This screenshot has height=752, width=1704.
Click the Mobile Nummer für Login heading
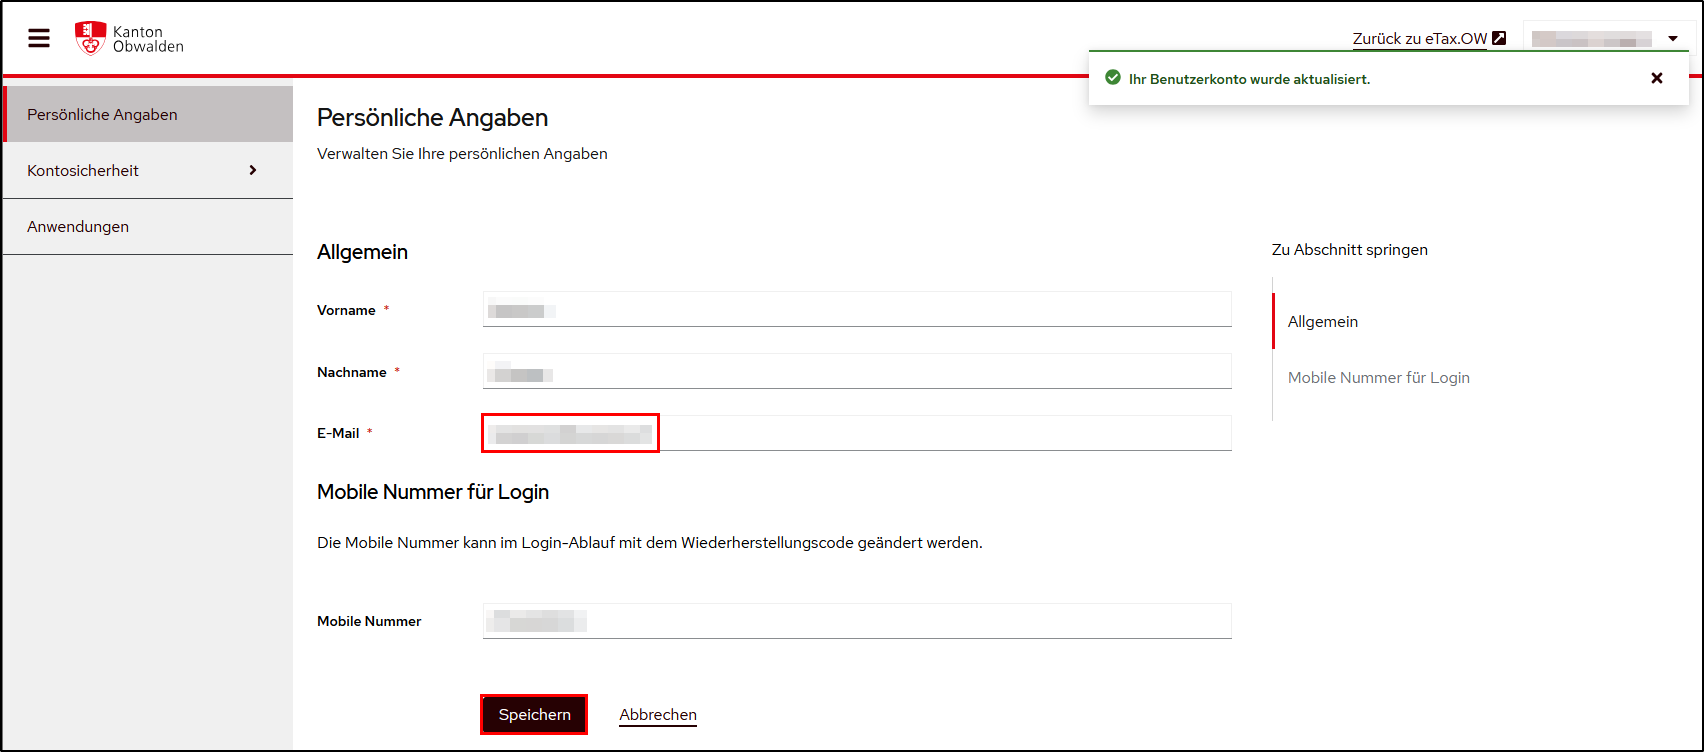pyautogui.click(x=433, y=492)
